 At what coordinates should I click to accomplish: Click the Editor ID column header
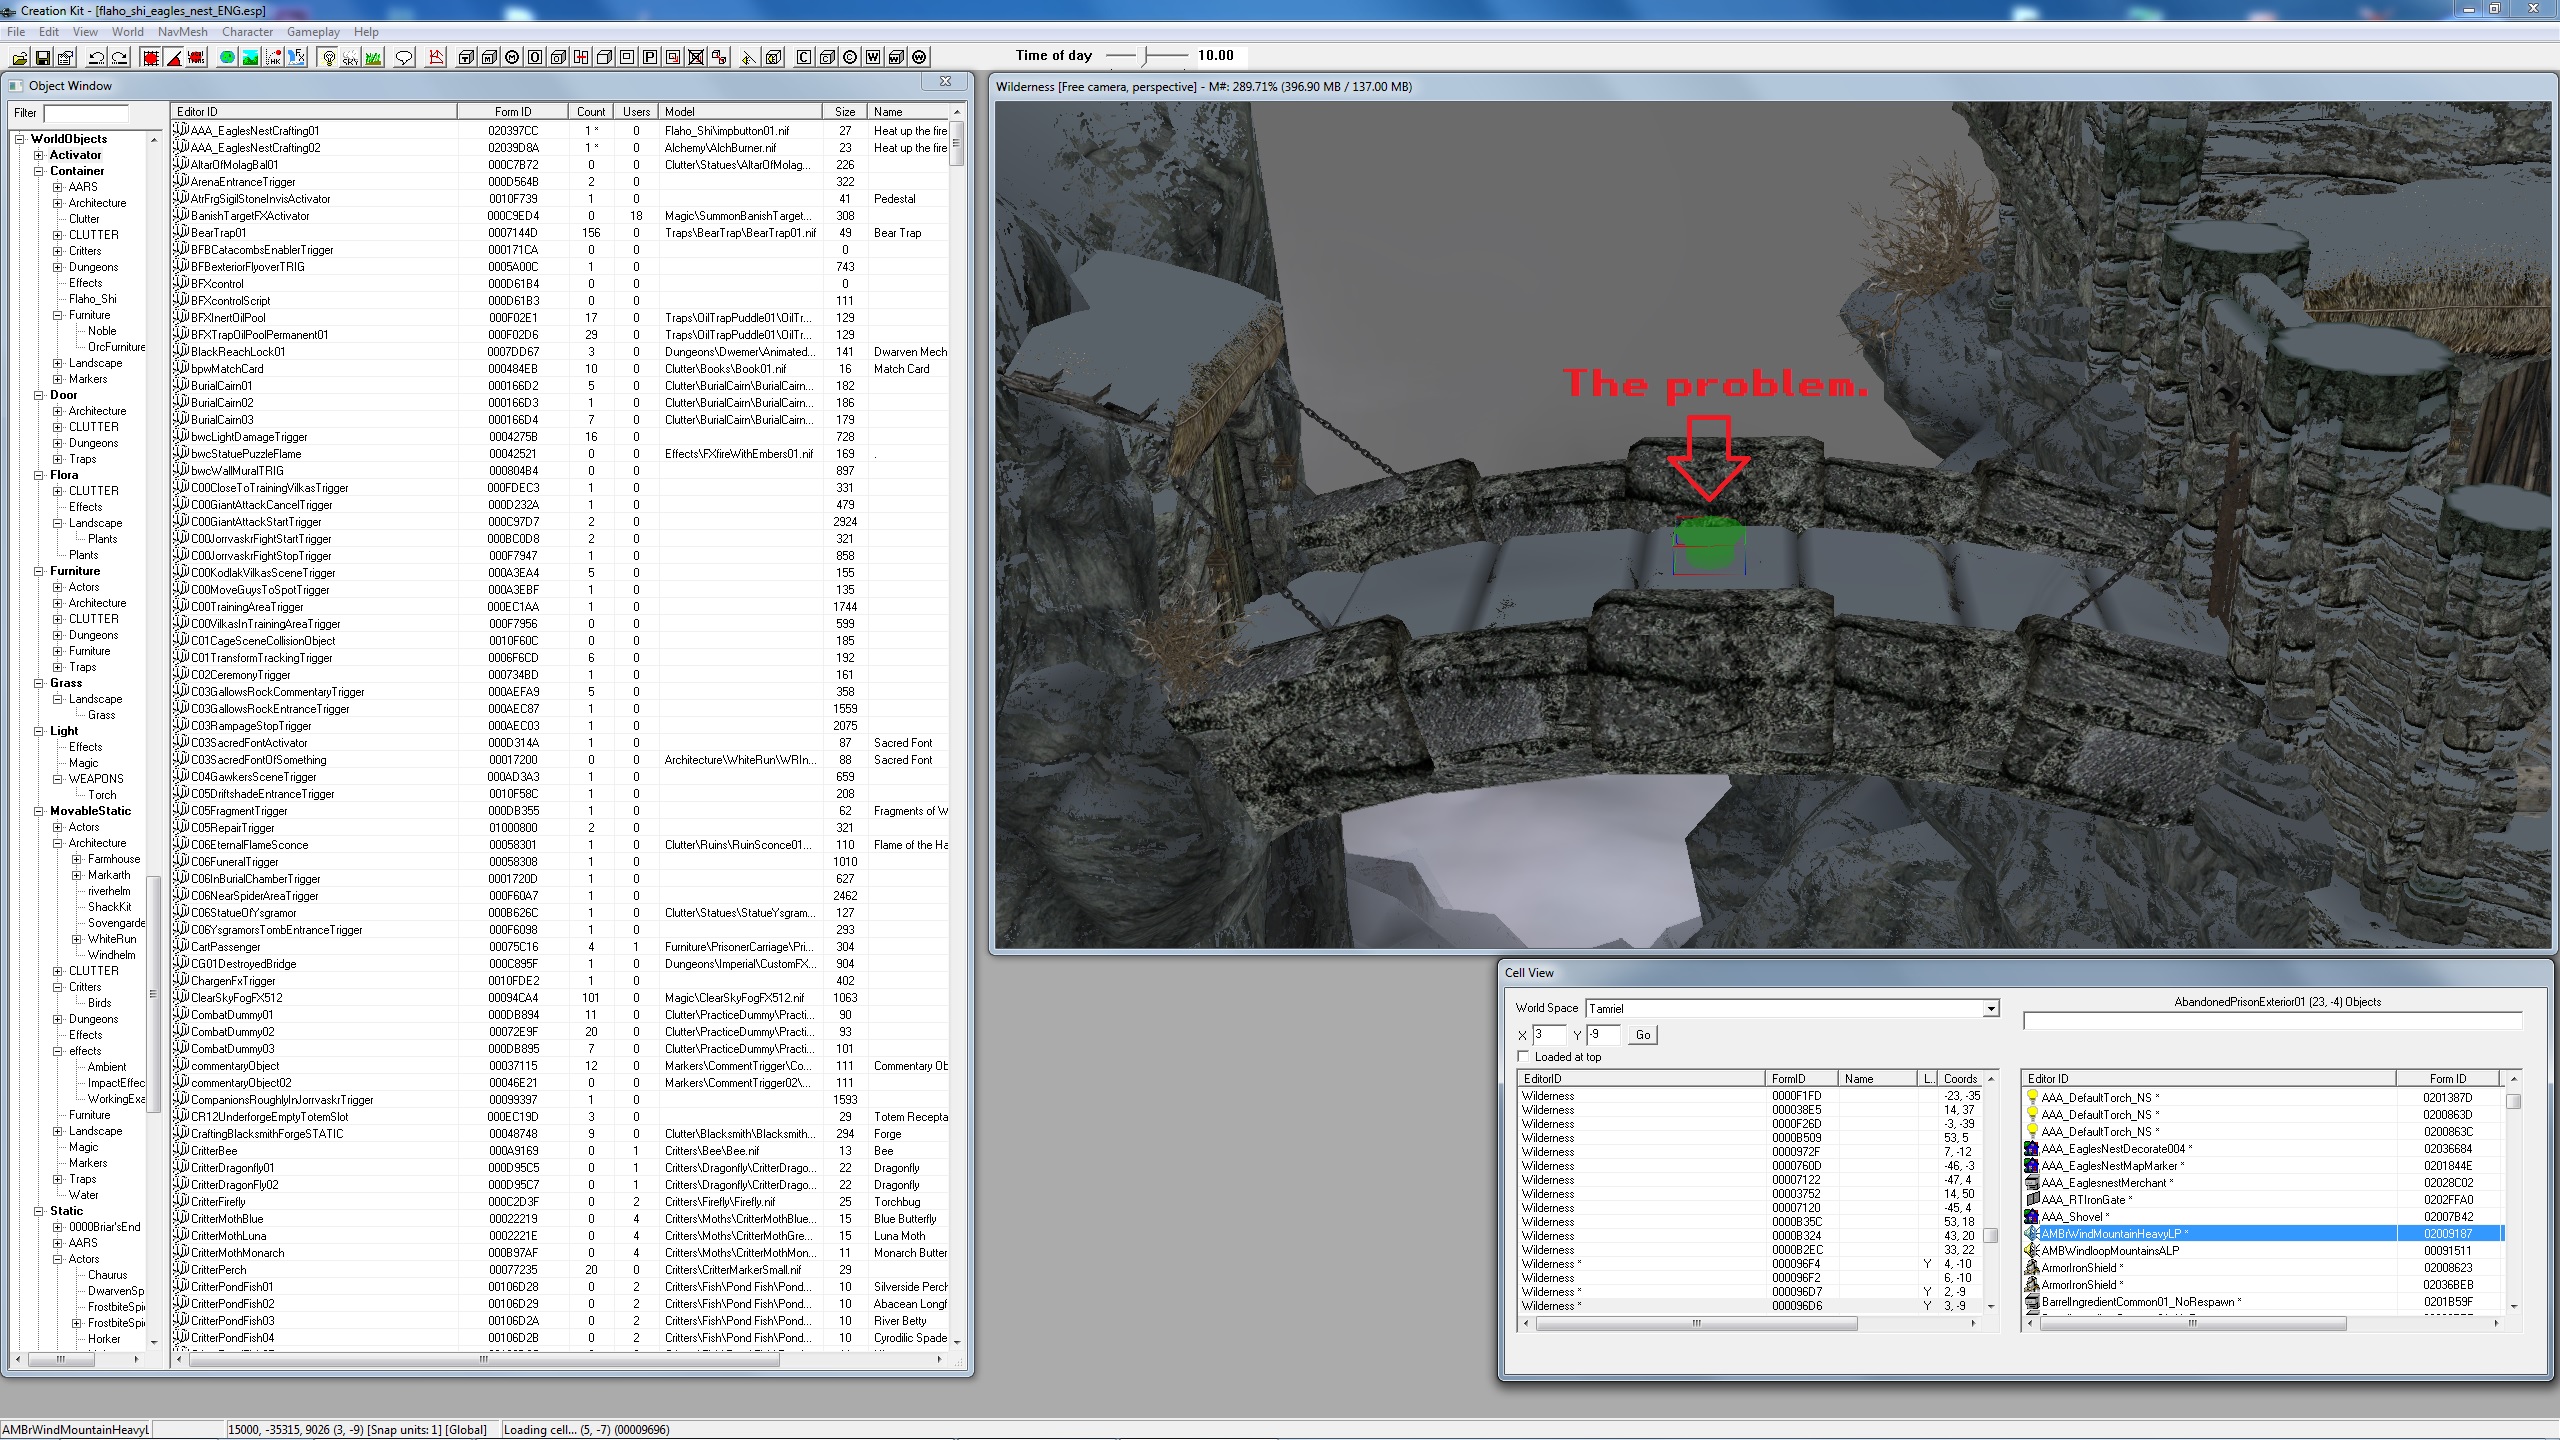[312, 112]
